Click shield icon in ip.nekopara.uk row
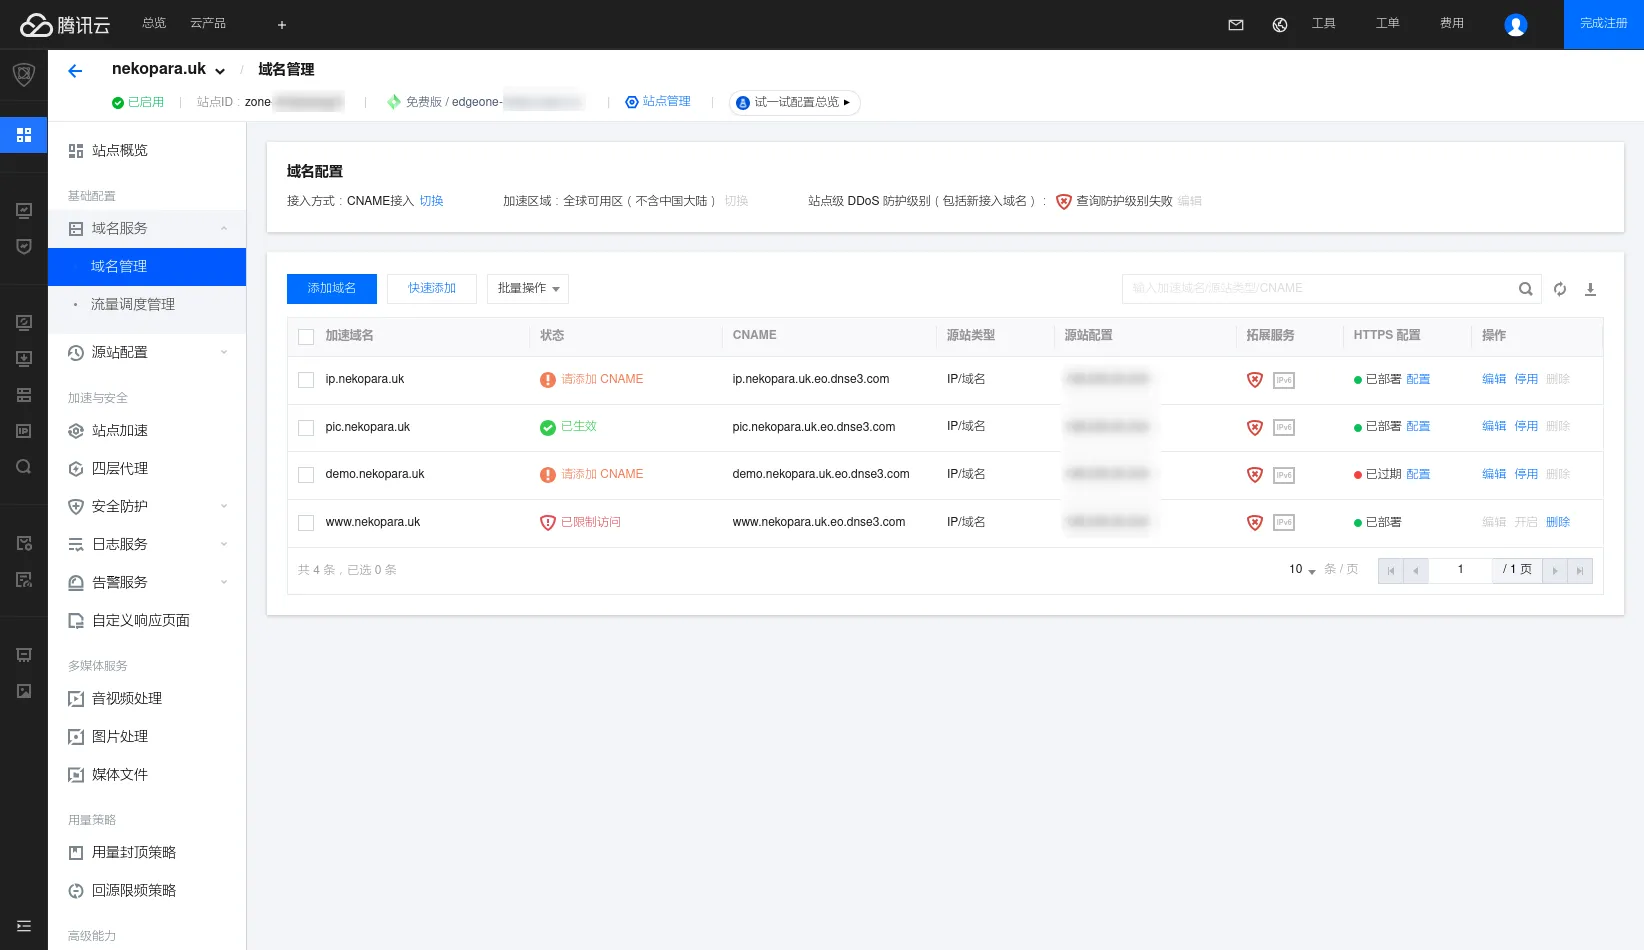 pyautogui.click(x=1255, y=380)
